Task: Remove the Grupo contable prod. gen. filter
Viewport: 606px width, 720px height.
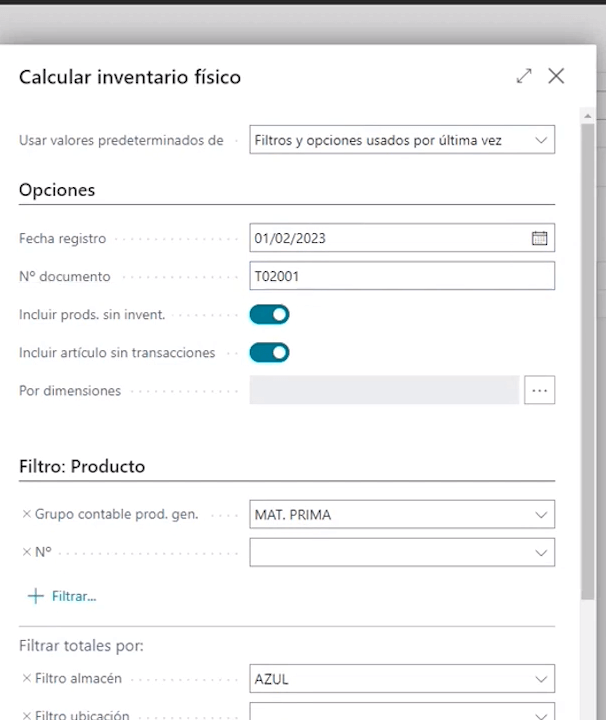Action: (x=26, y=514)
